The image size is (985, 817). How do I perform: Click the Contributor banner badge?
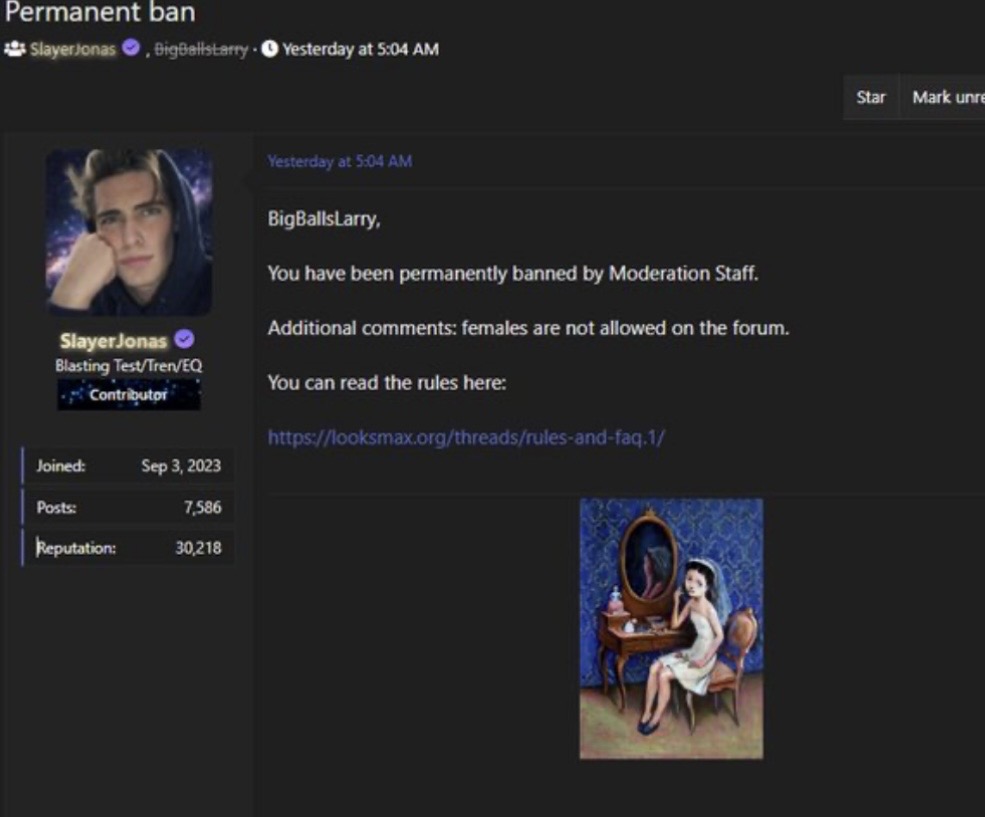129,394
